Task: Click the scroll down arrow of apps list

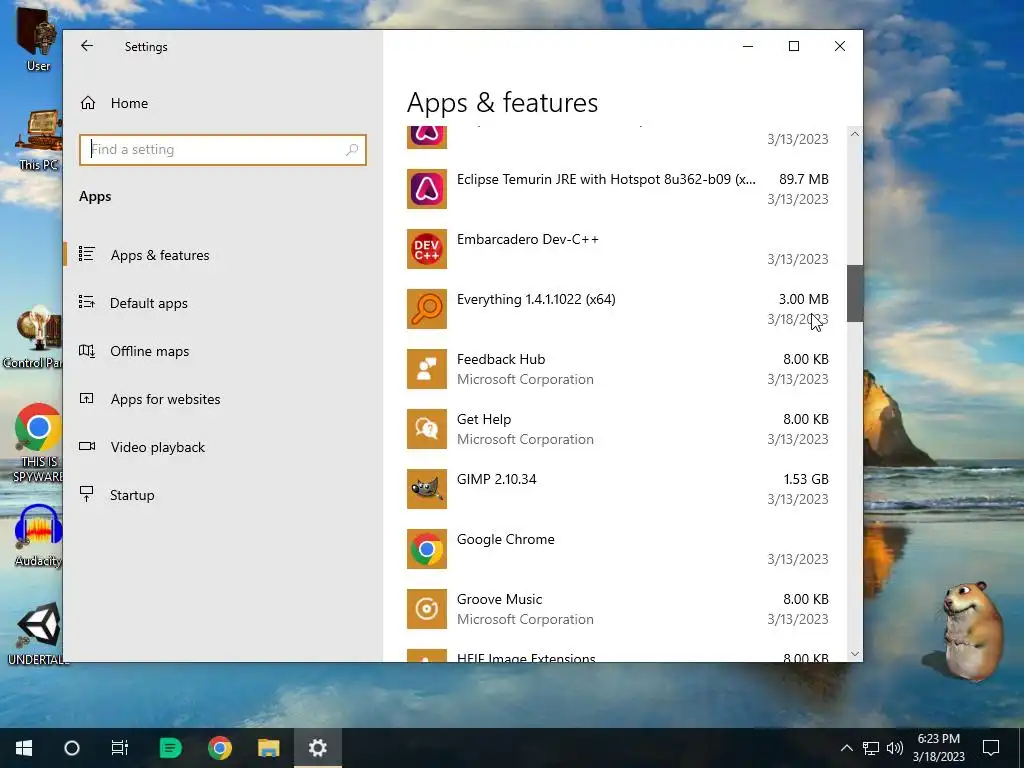Action: tap(854, 654)
